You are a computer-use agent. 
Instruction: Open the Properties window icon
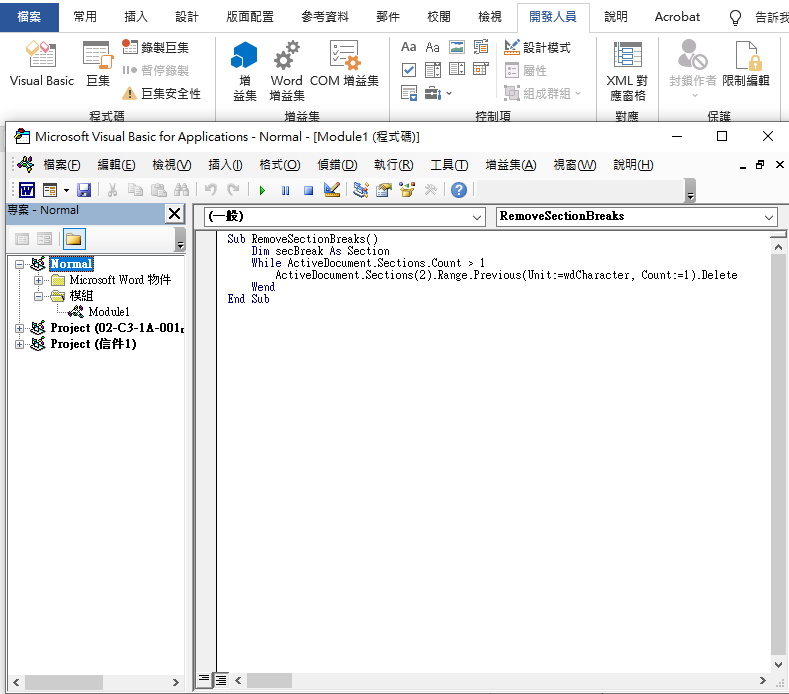pos(383,190)
